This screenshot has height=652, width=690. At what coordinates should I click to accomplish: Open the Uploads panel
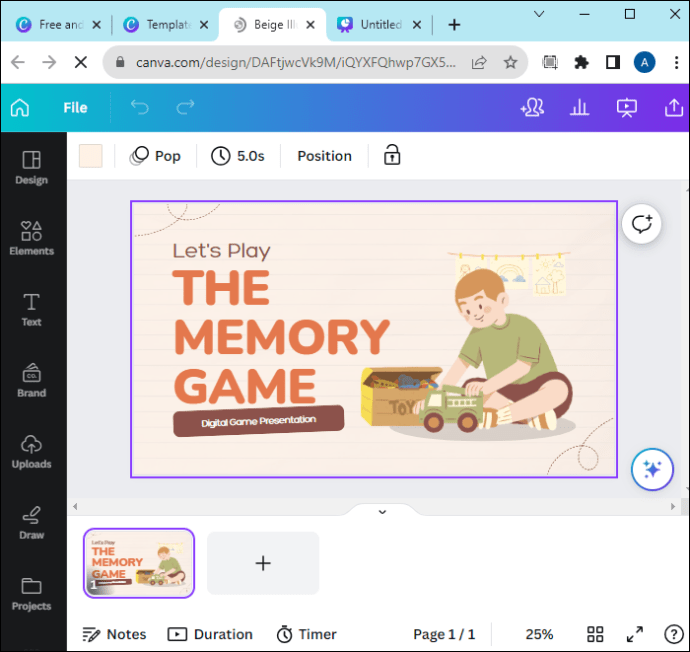[32, 452]
